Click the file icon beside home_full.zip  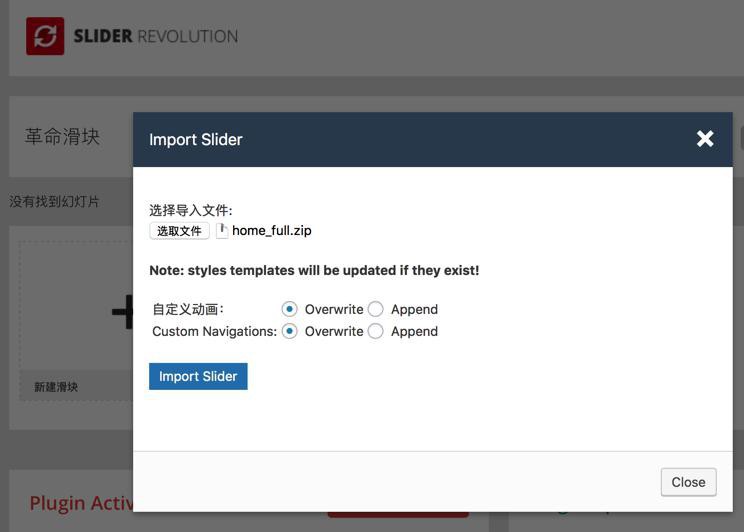tap(222, 231)
